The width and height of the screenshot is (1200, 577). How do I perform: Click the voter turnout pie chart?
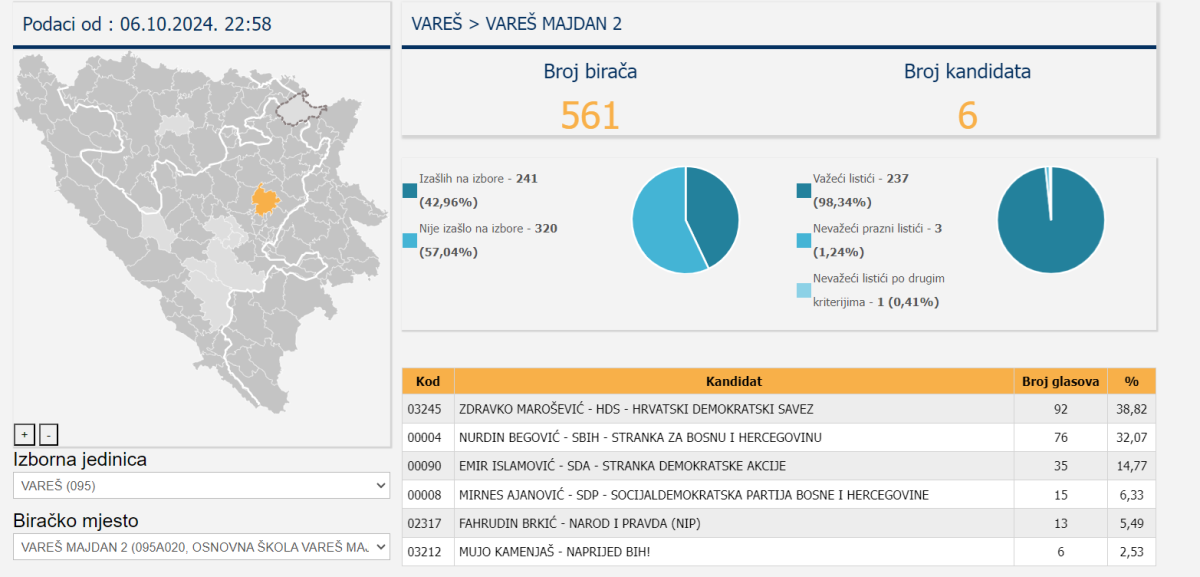click(x=686, y=220)
